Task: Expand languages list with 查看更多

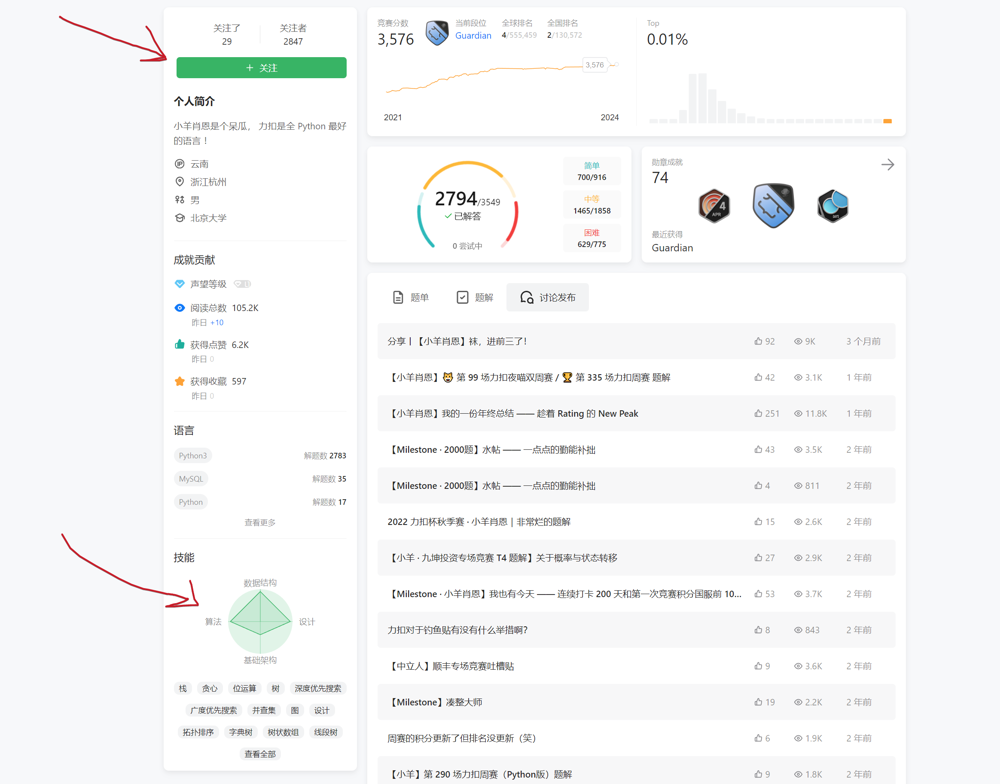Action: pos(260,522)
